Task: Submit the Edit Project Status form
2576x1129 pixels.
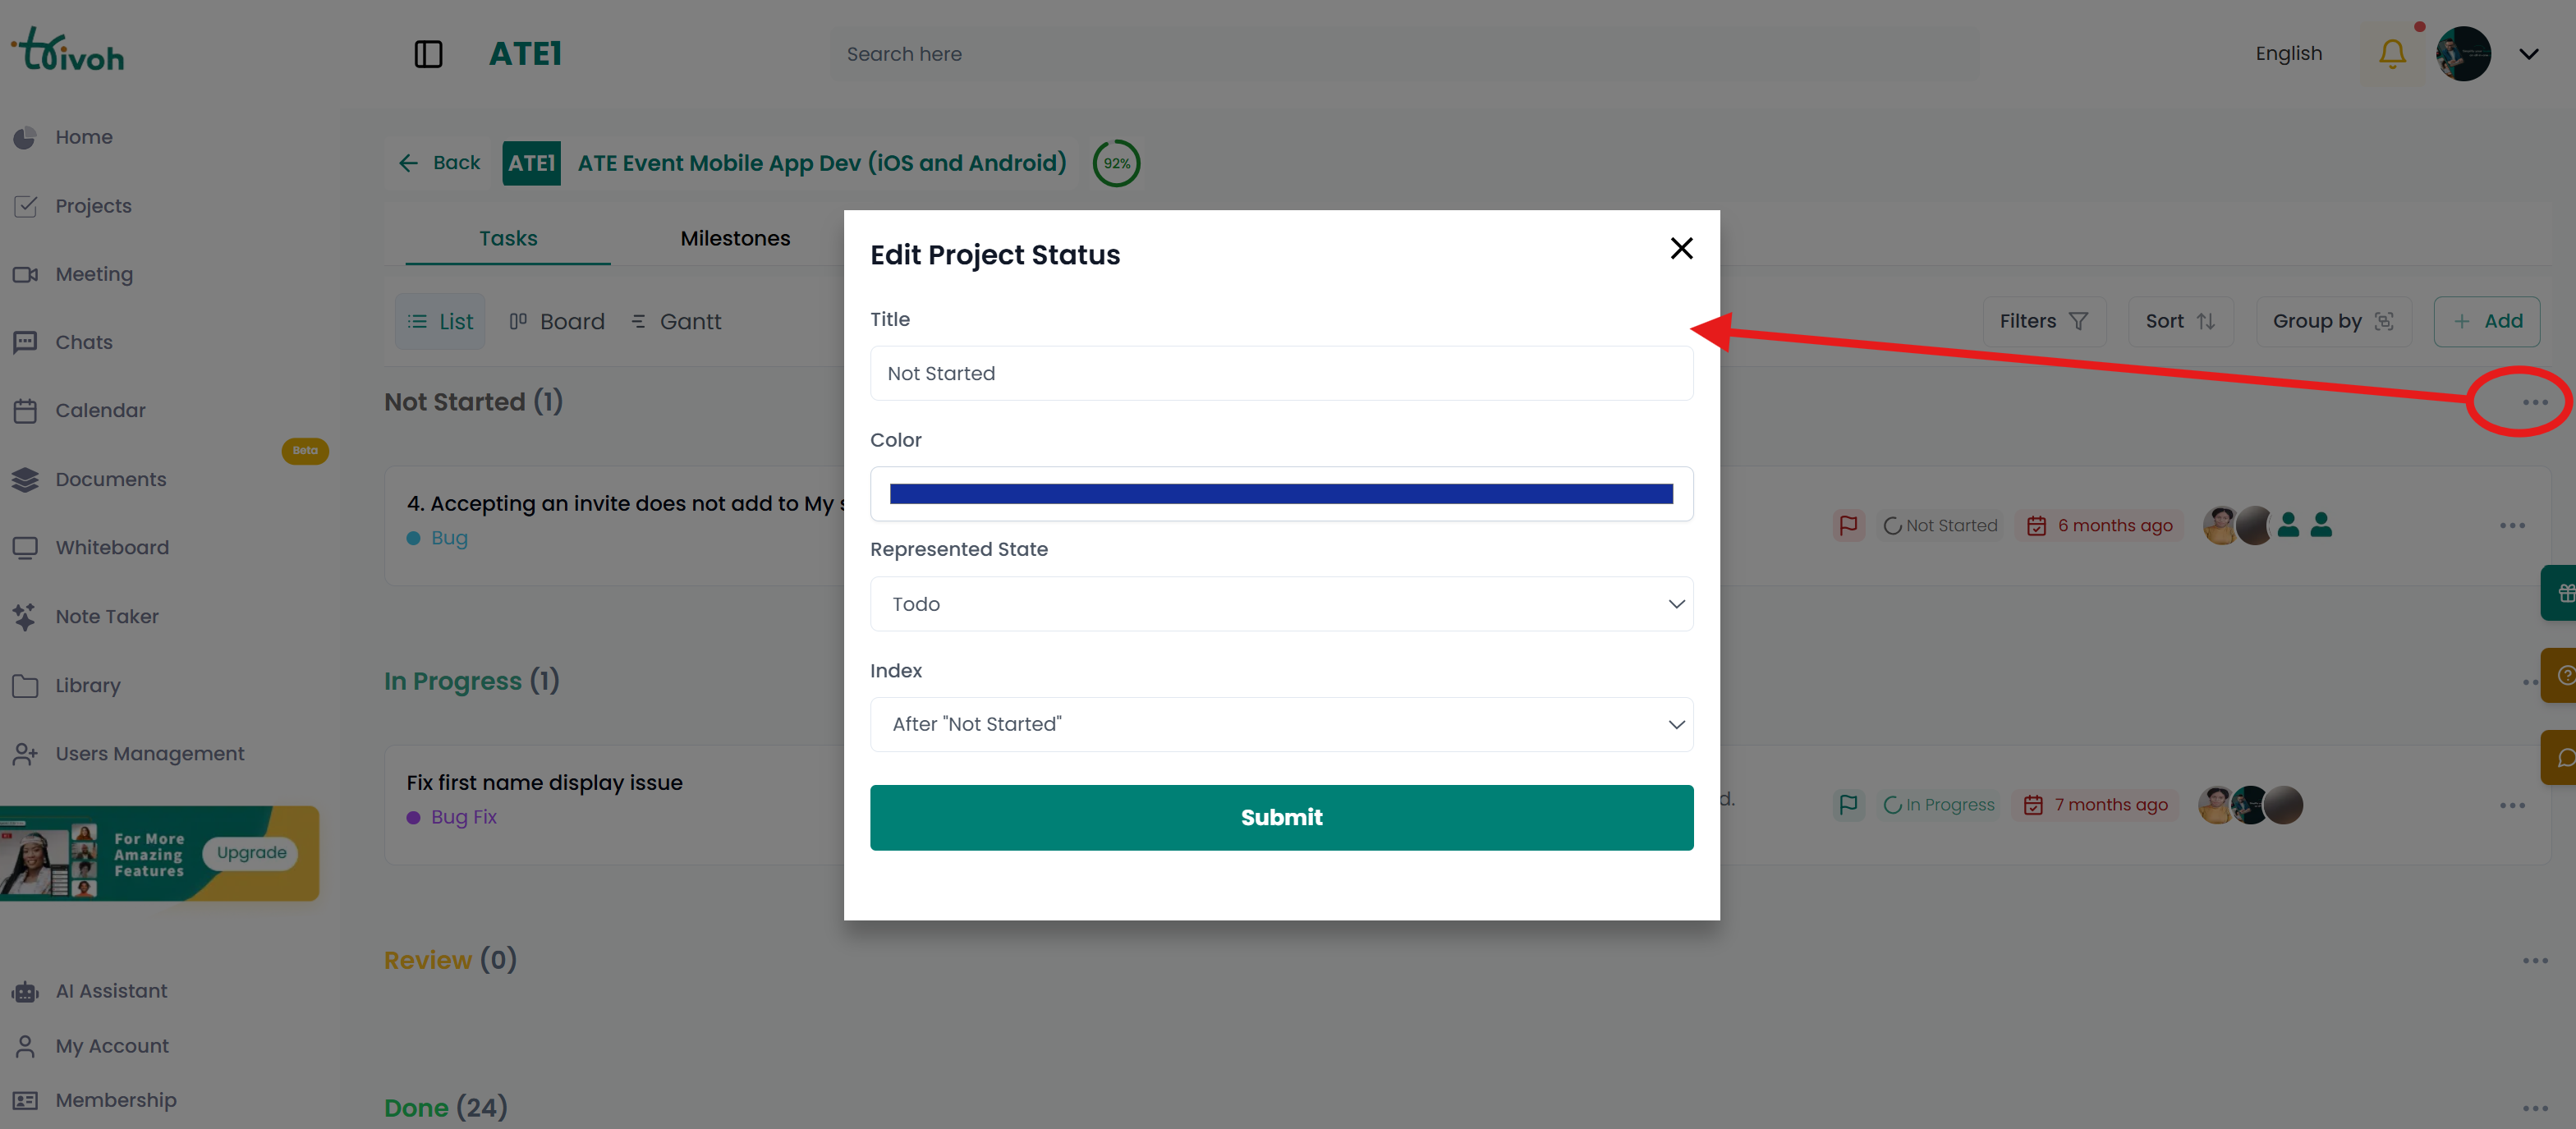Action: tap(1281, 817)
